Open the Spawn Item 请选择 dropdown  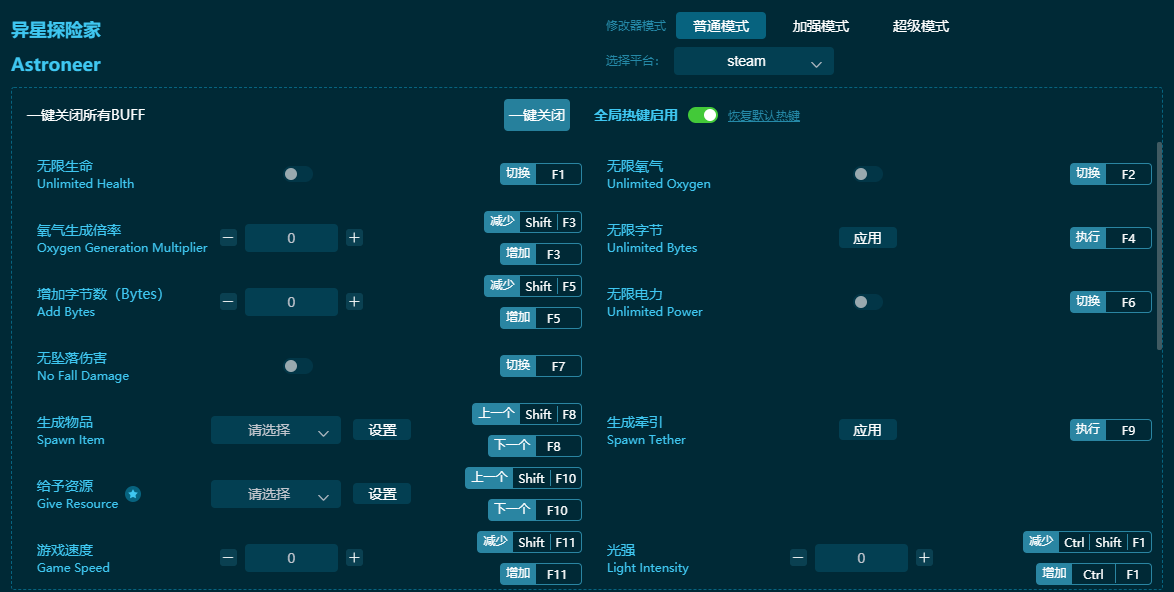[276, 429]
